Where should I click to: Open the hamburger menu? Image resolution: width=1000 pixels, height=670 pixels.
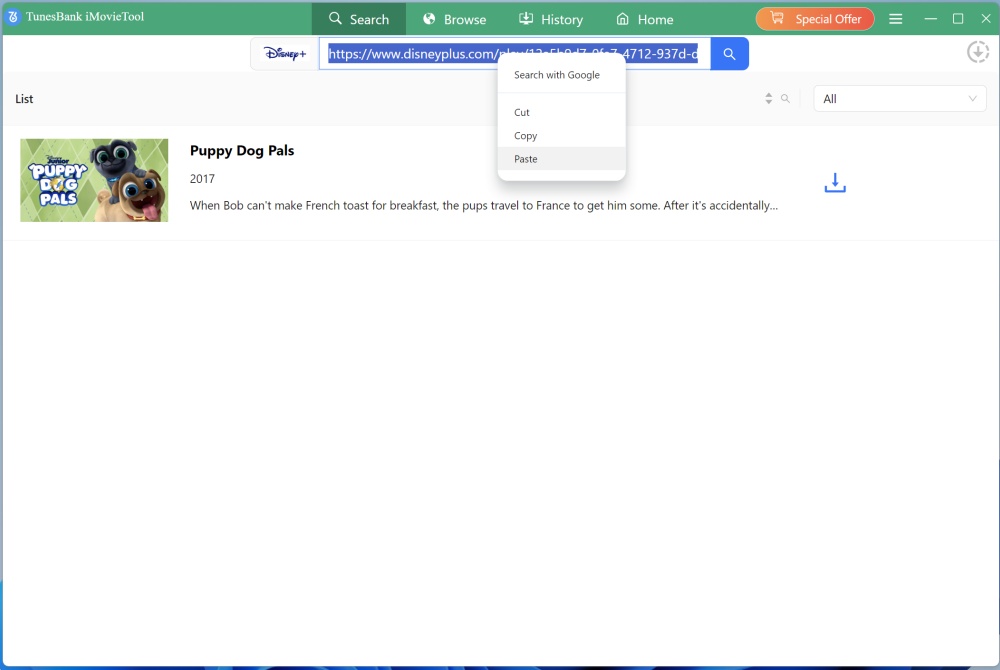(896, 19)
